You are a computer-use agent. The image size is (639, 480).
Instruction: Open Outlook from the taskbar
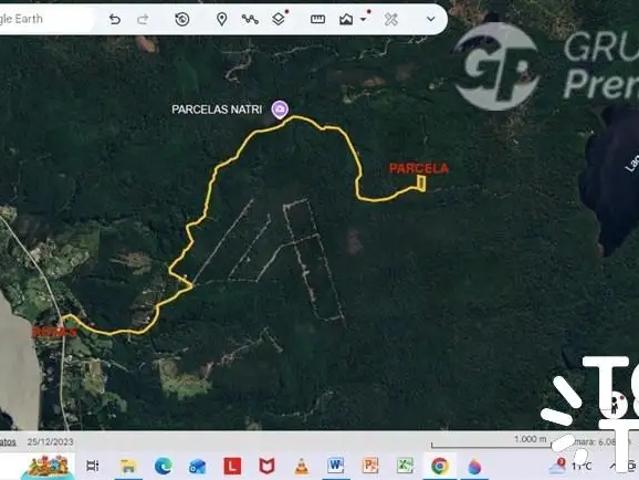[198, 466]
